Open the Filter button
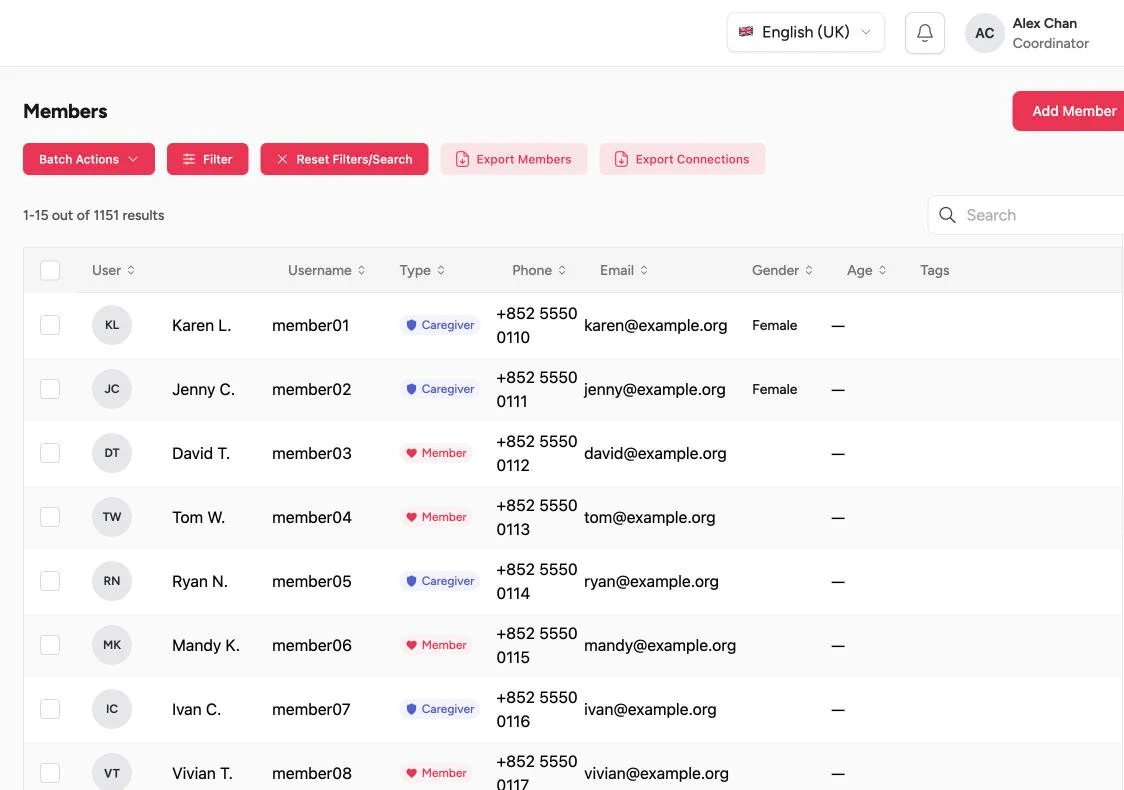The width and height of the screenshot is (1124, 790). 208,159
